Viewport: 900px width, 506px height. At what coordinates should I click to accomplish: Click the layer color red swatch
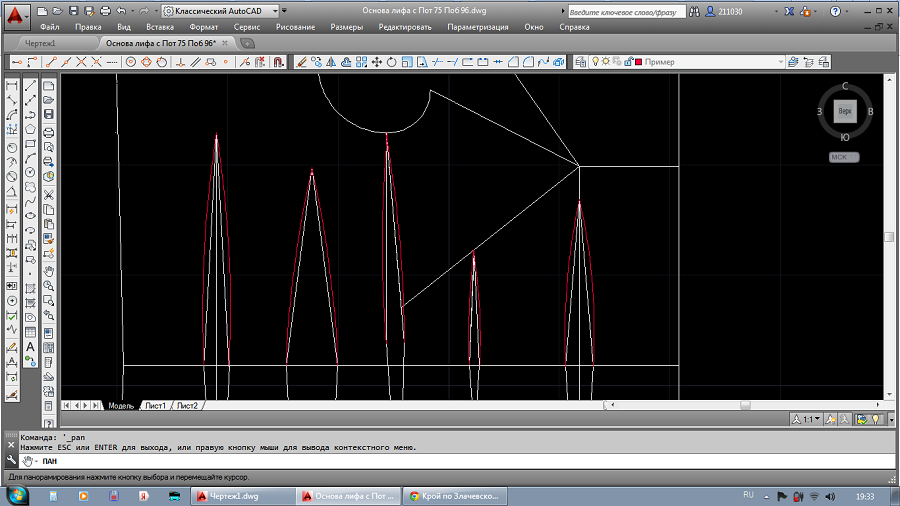coord(638,62)
